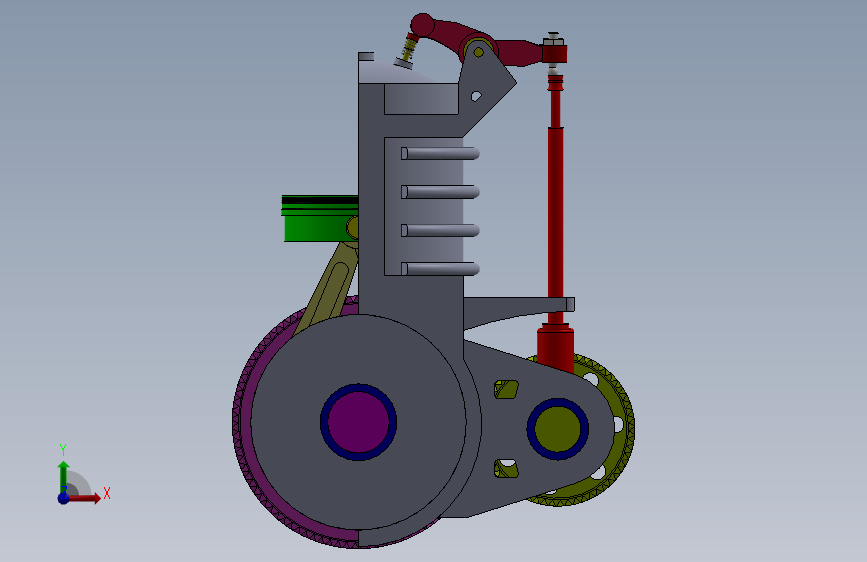Select the wide red tappet guide cylinder
Screen dimensions: 867x562
tap(555, 348)
